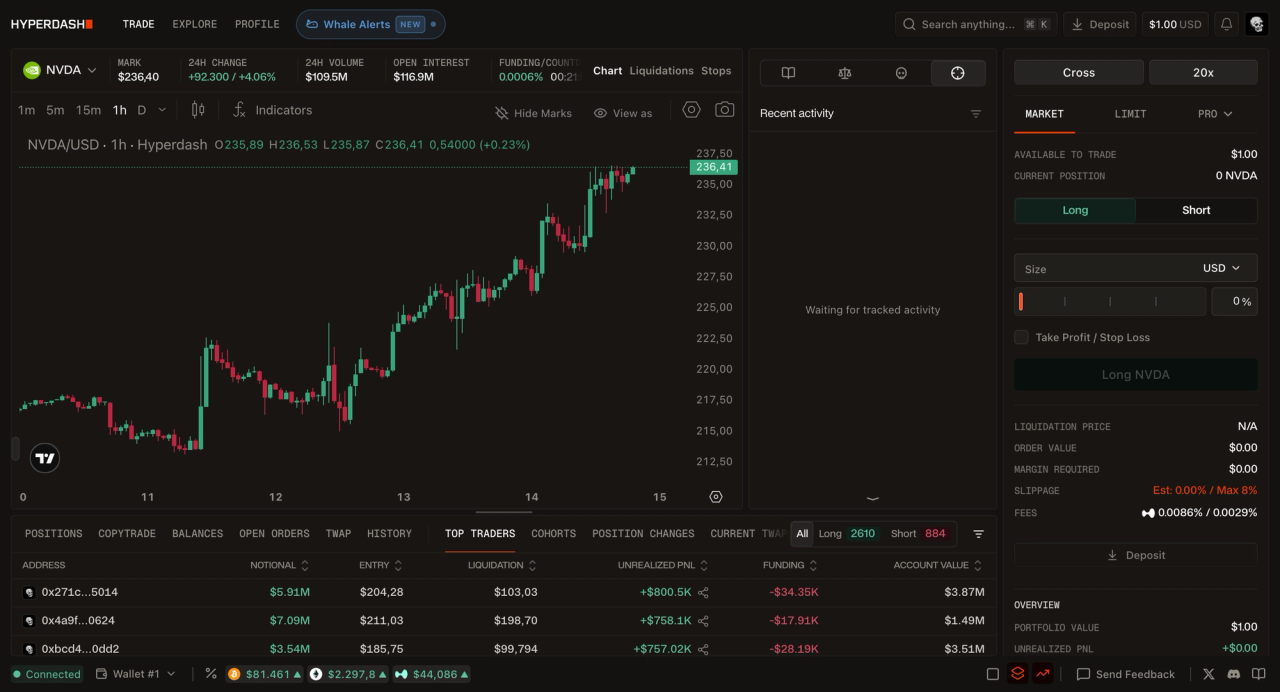Open the order book view icon
Image resolution: width=1280 pixels, height=692 pixels.
click(x=788, y=73)
